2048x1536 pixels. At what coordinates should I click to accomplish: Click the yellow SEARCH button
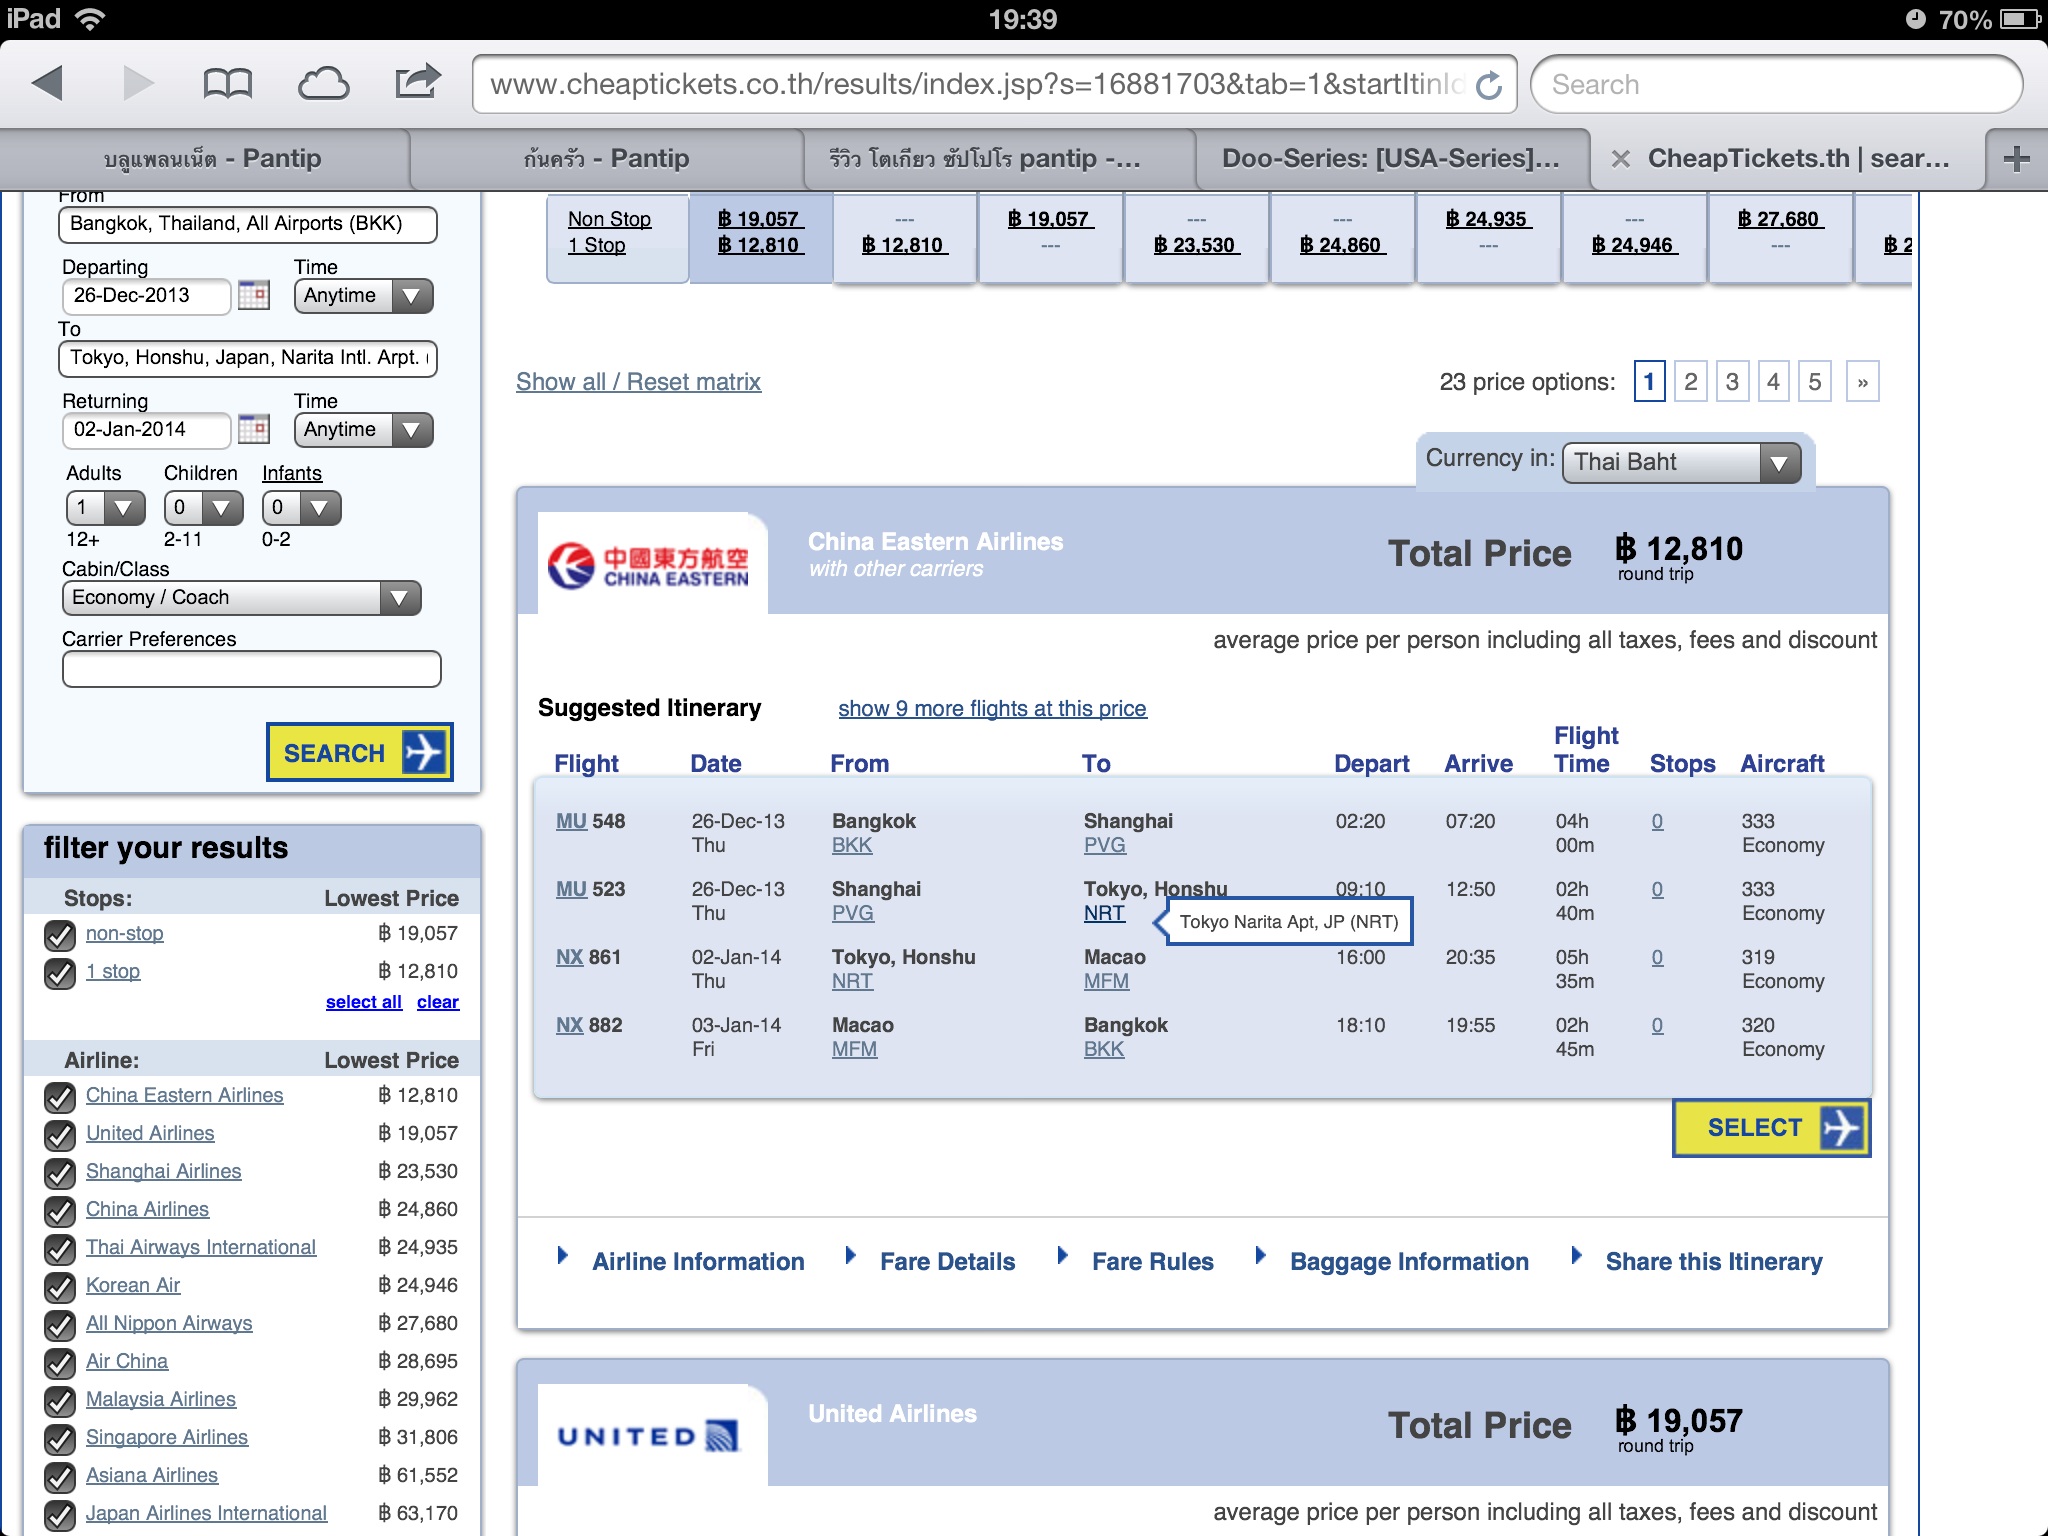click(360, 752)
